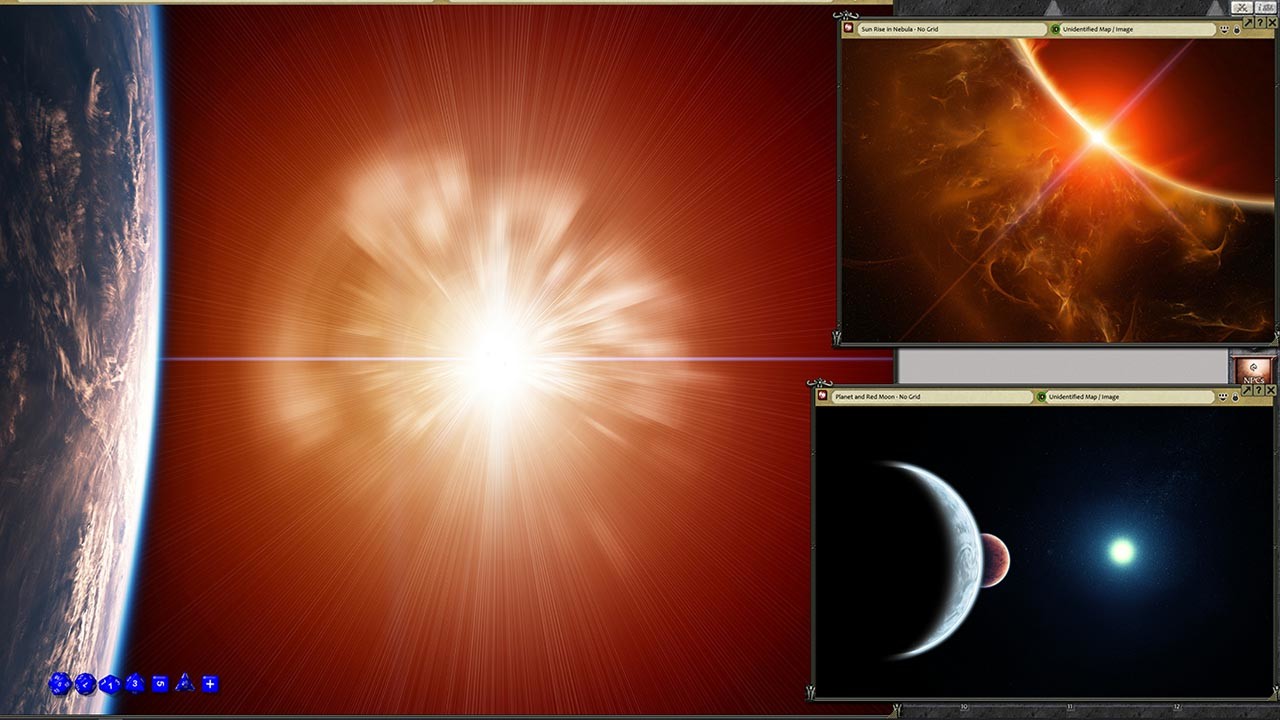Click the plus modifier die button
Screen dimensions: 1280x720
[x=210, y=686]
